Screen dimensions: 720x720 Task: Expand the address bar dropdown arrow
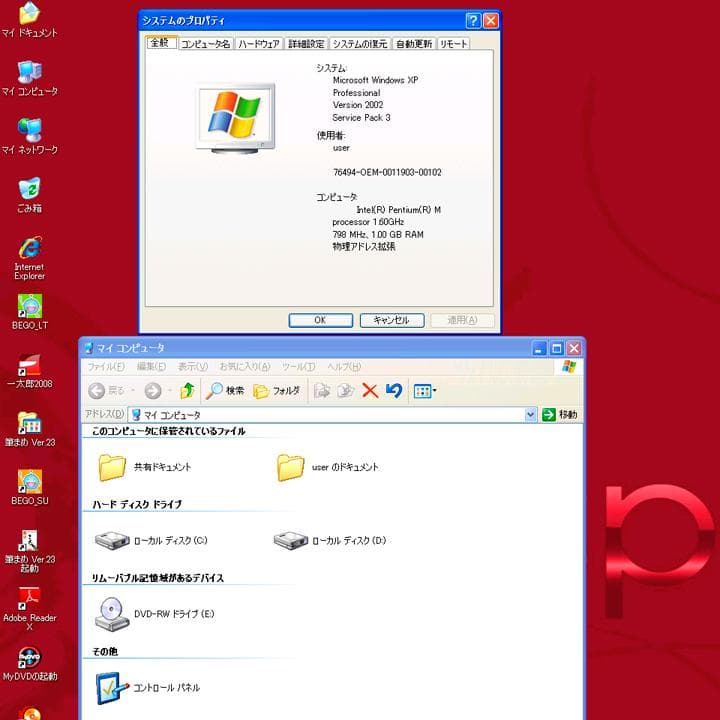pos(531,414)
